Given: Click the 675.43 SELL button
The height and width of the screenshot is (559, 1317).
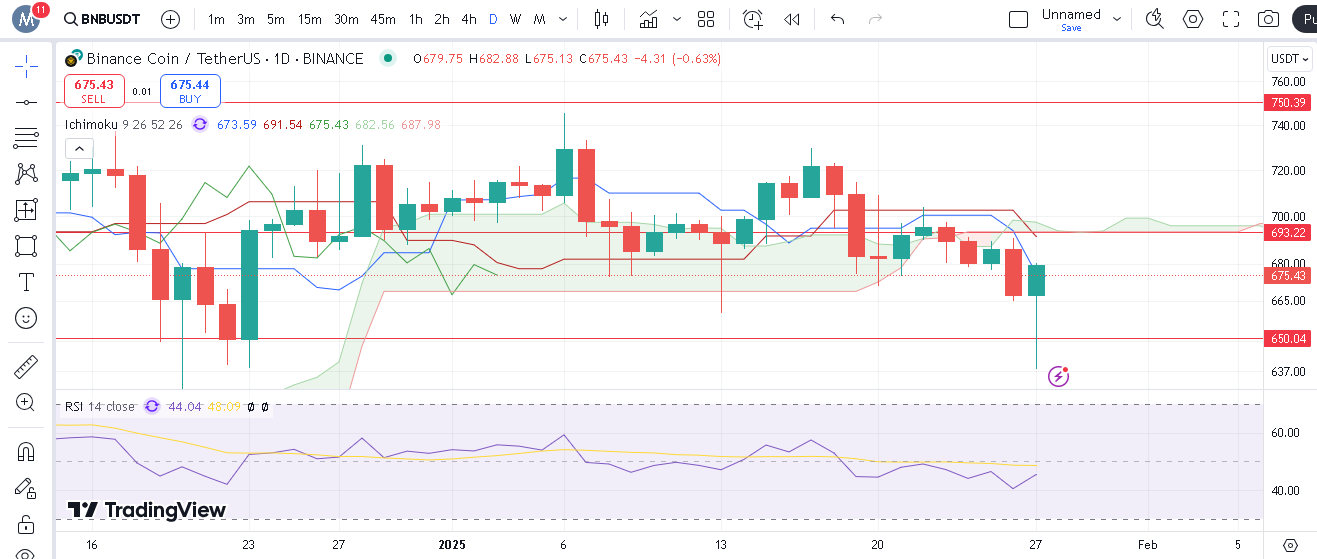Looking at the screenshot, I should [x=94, y=91].
